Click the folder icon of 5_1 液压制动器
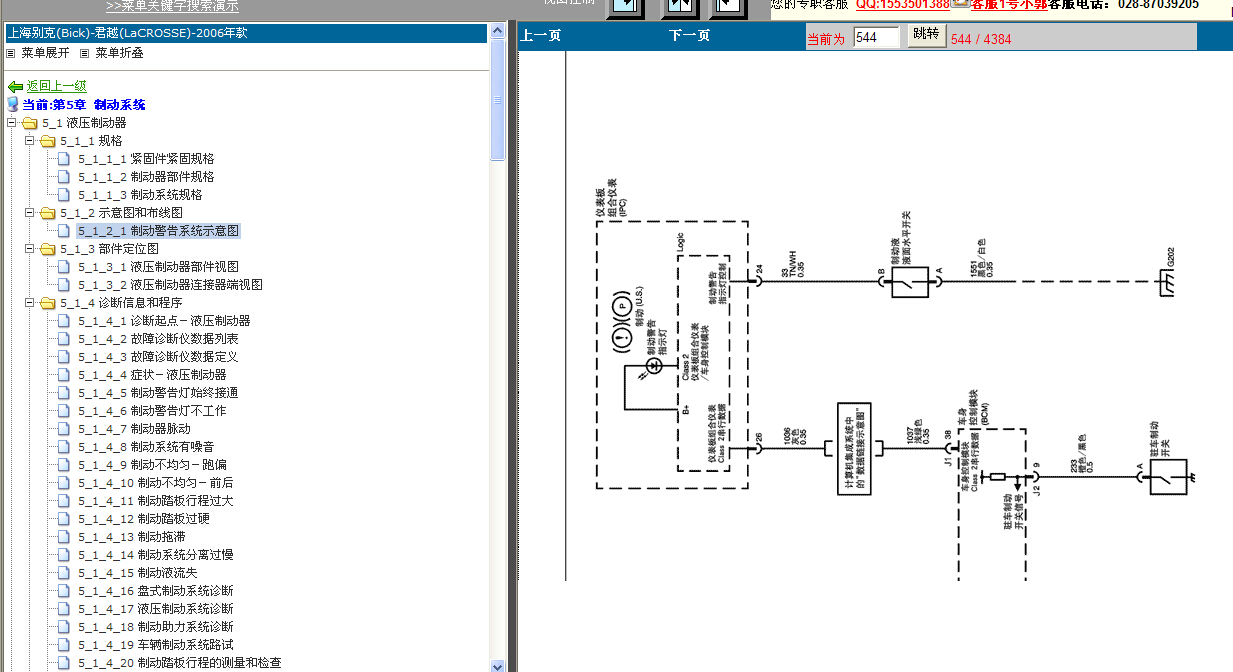1233x672 pixels. pos(29,123)
